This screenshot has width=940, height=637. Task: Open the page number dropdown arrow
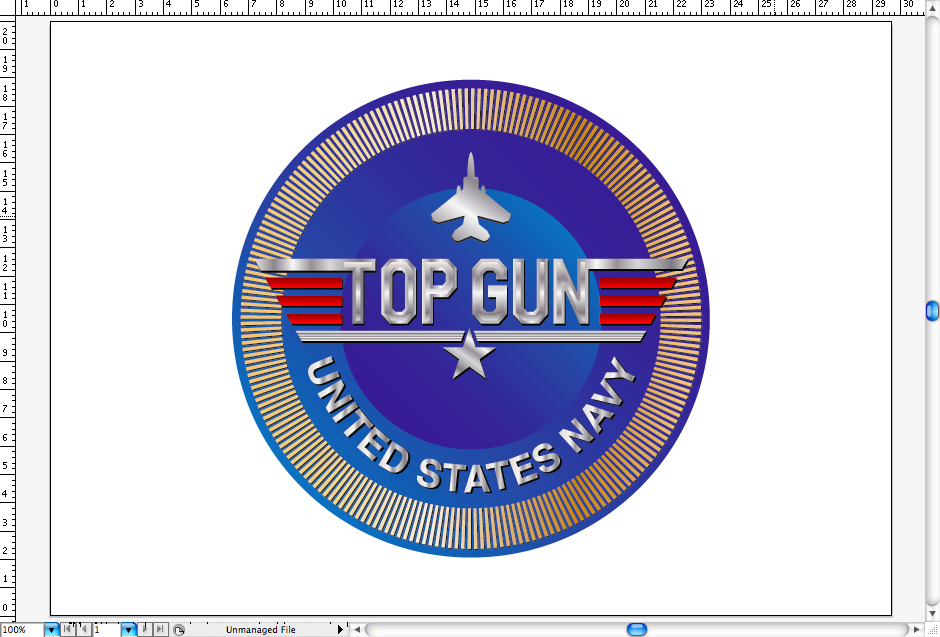pos(128,630)
